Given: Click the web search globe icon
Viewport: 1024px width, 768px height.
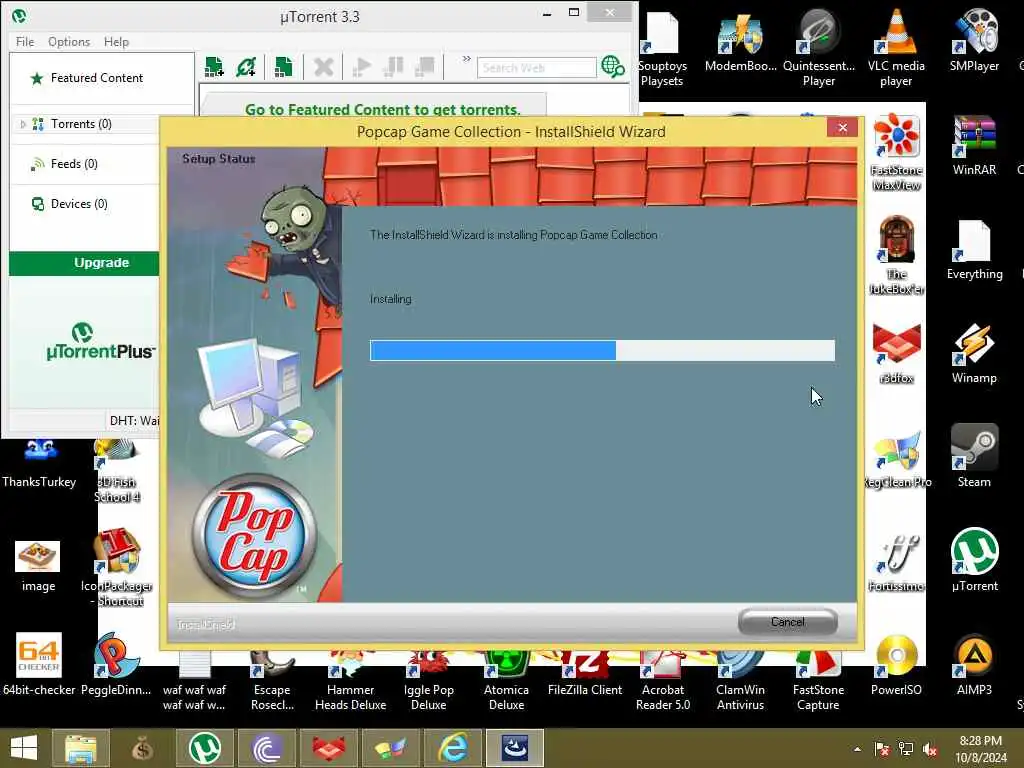Looking at the screenshot, I should (x=613, y=67).
